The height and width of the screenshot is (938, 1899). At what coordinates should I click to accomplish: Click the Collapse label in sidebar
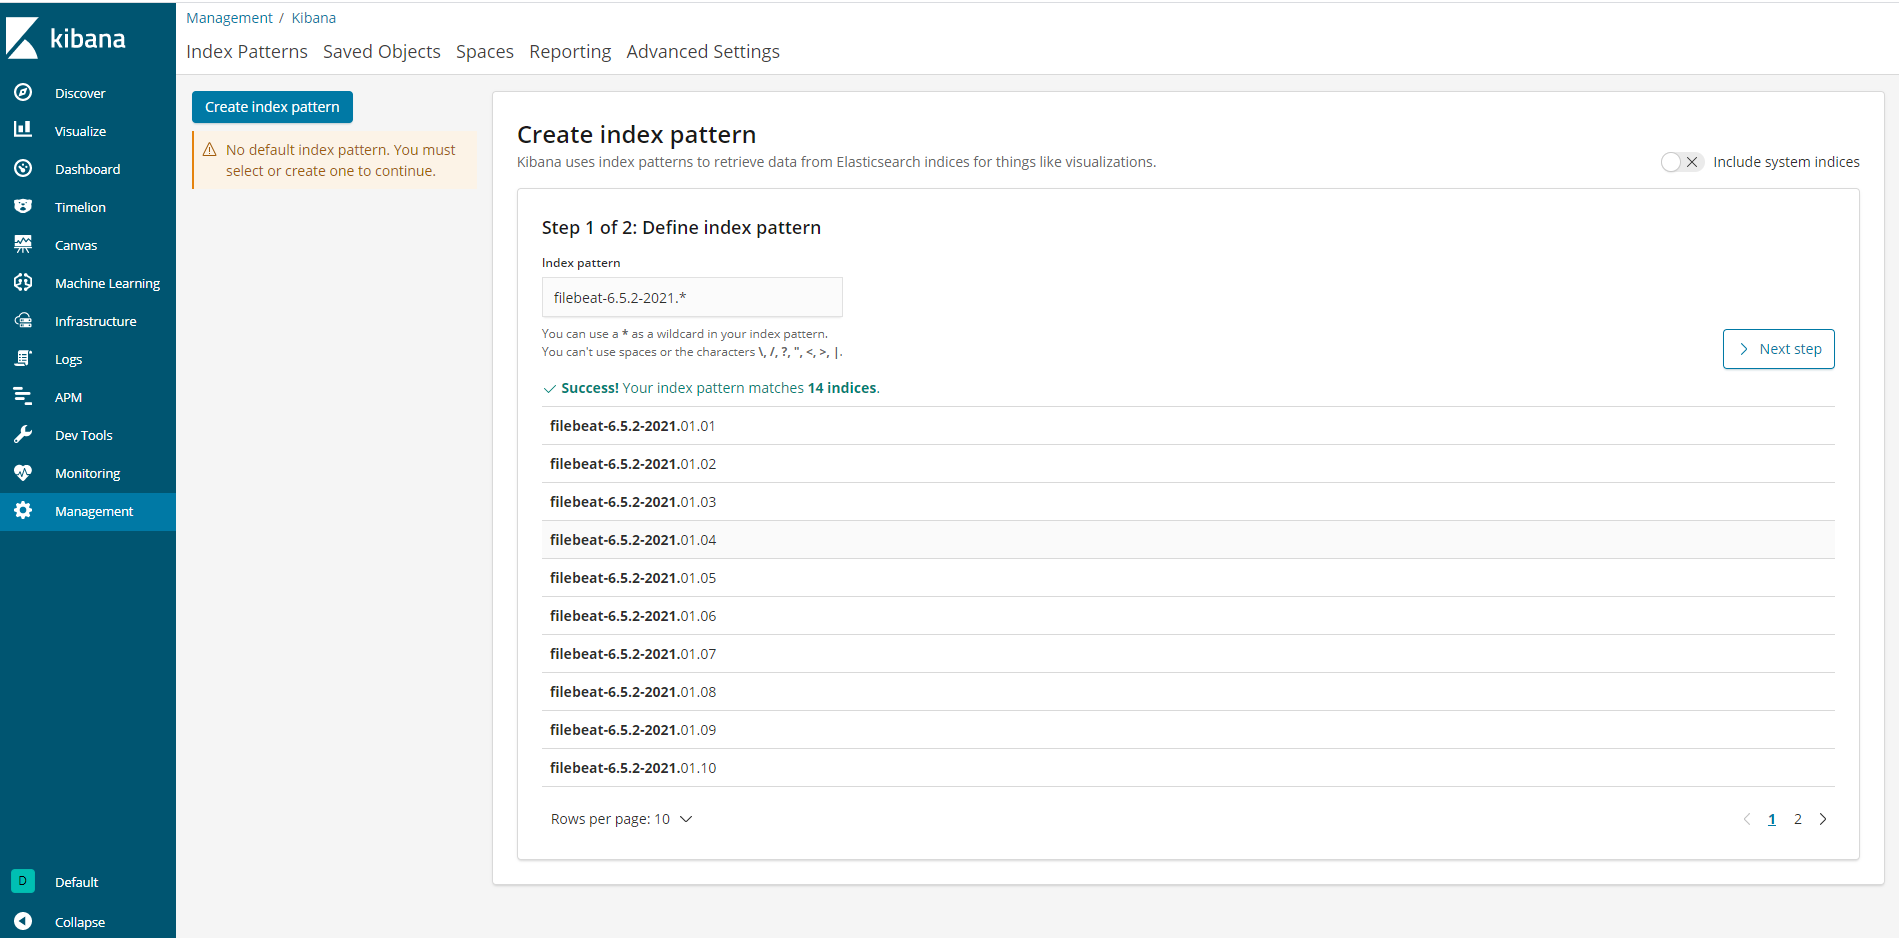point(80,922)
